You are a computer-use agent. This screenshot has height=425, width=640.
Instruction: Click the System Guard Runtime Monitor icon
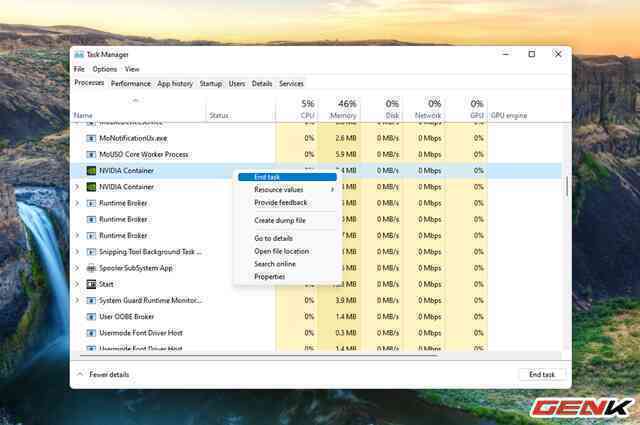coord(91,300)
